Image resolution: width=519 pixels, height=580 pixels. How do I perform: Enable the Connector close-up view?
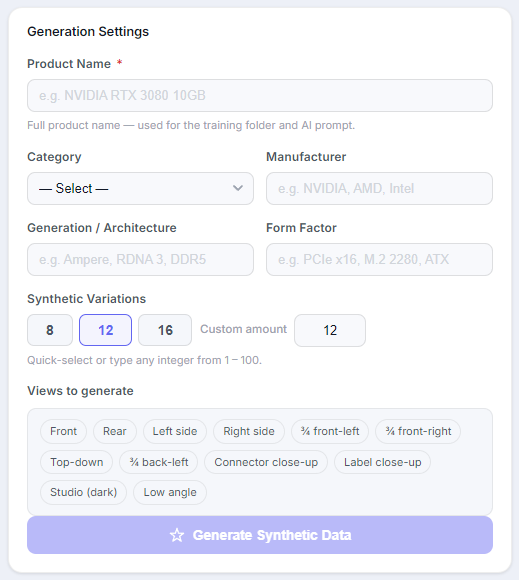[x=266, y=462]
